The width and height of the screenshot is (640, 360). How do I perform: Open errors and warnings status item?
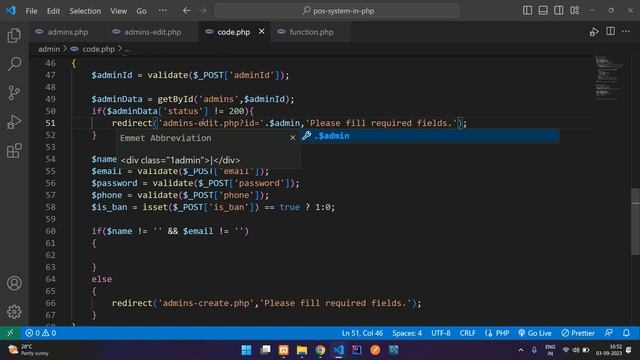coord(40,333)
